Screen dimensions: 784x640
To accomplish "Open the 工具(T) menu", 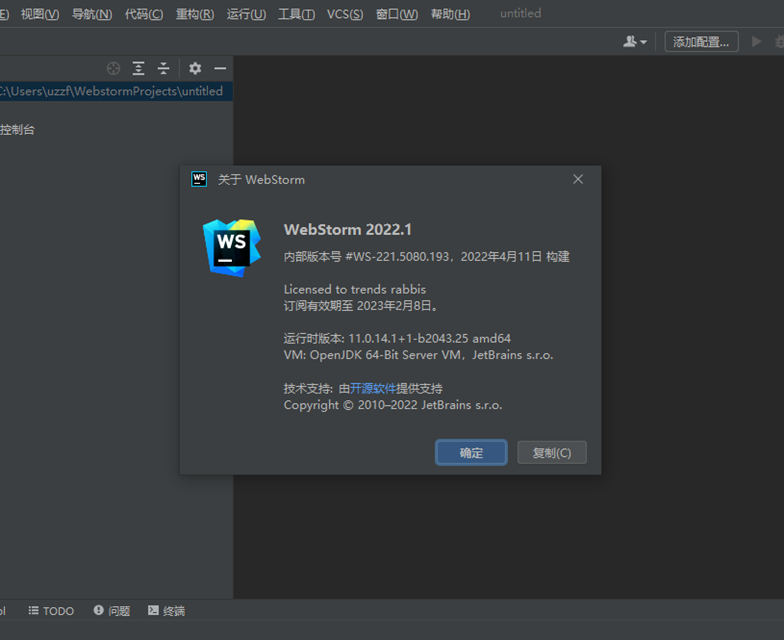I will coord(296,14).
